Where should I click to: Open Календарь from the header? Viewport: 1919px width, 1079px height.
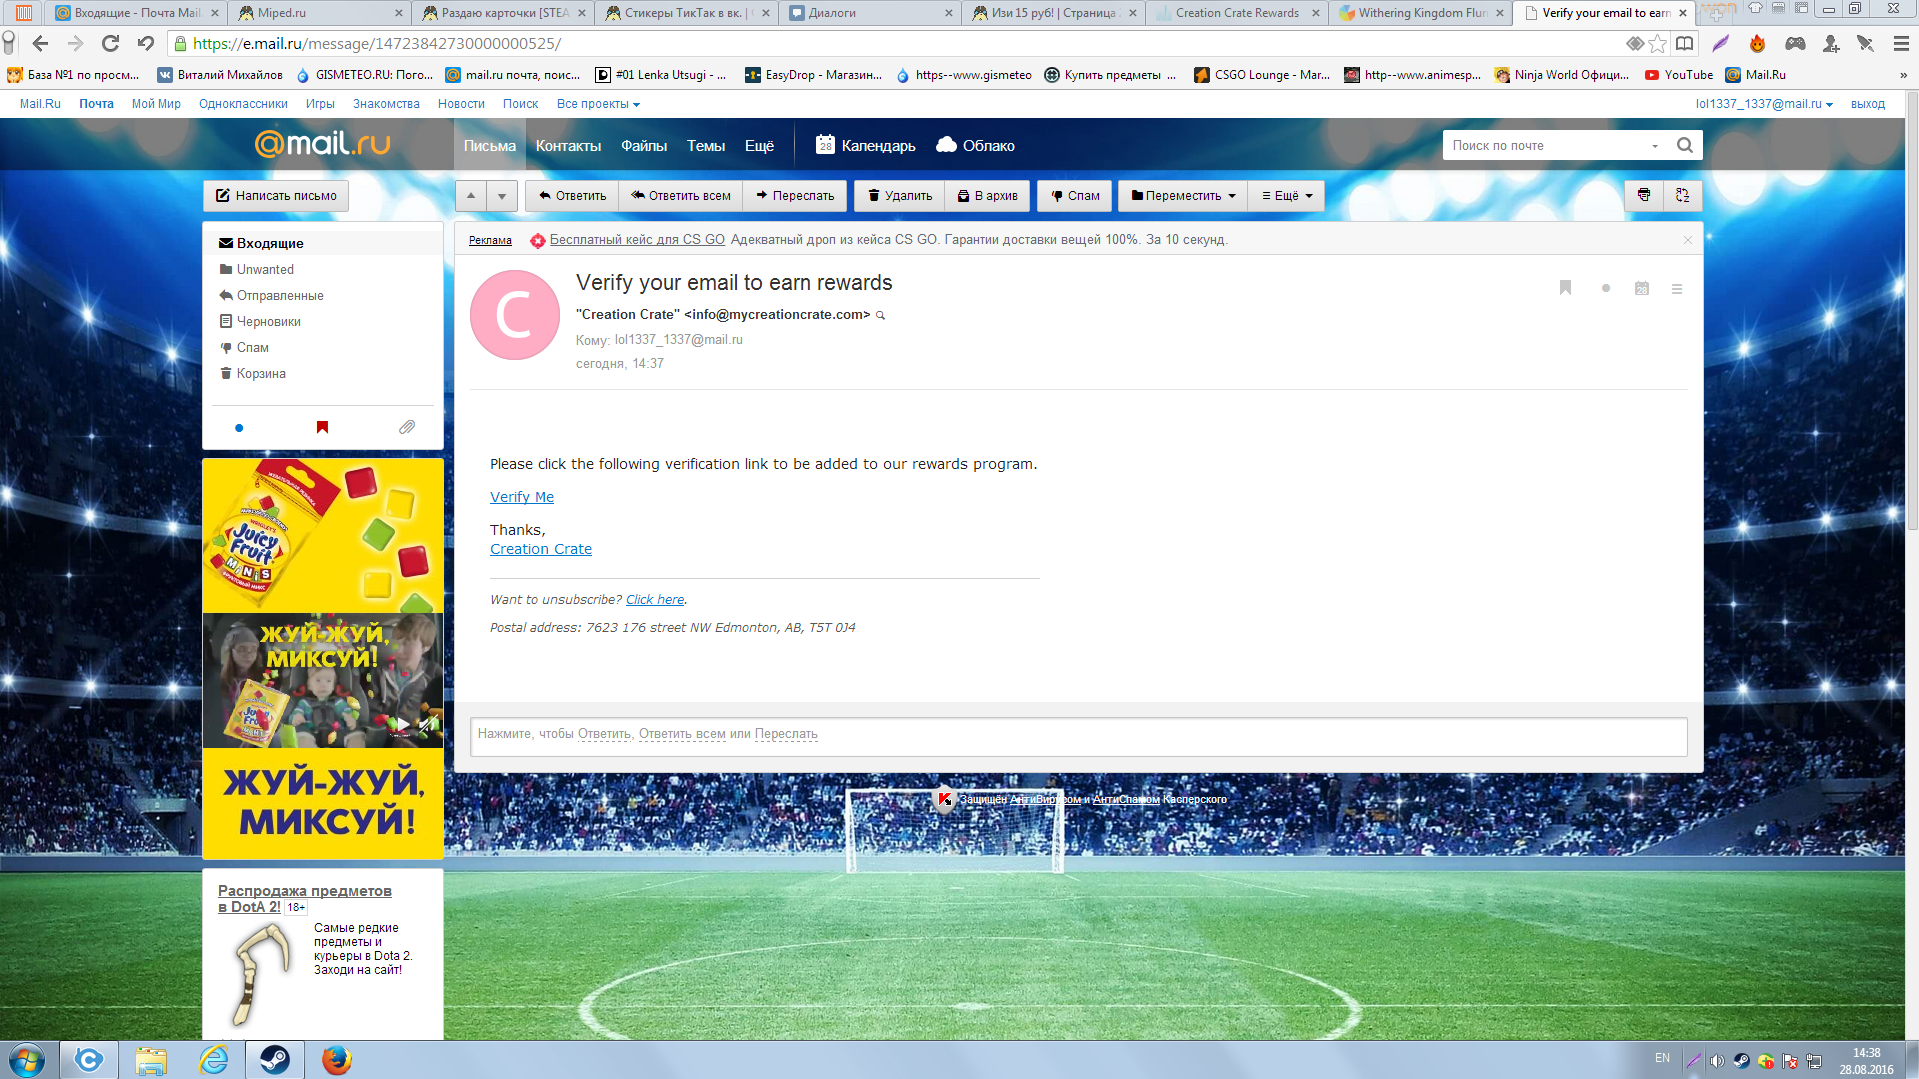tap(866, 146)
